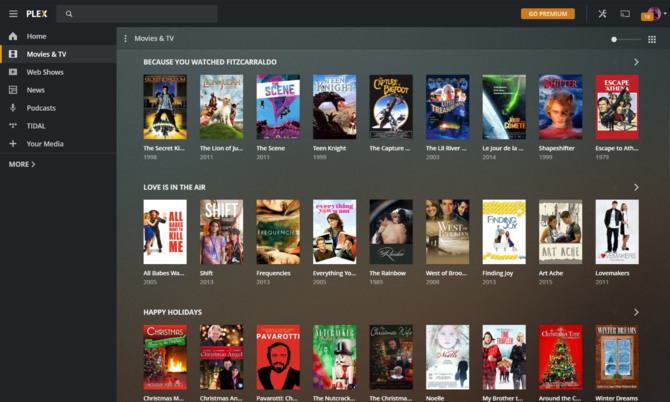Open the Winter Dreams poster

tap(617, 357)
